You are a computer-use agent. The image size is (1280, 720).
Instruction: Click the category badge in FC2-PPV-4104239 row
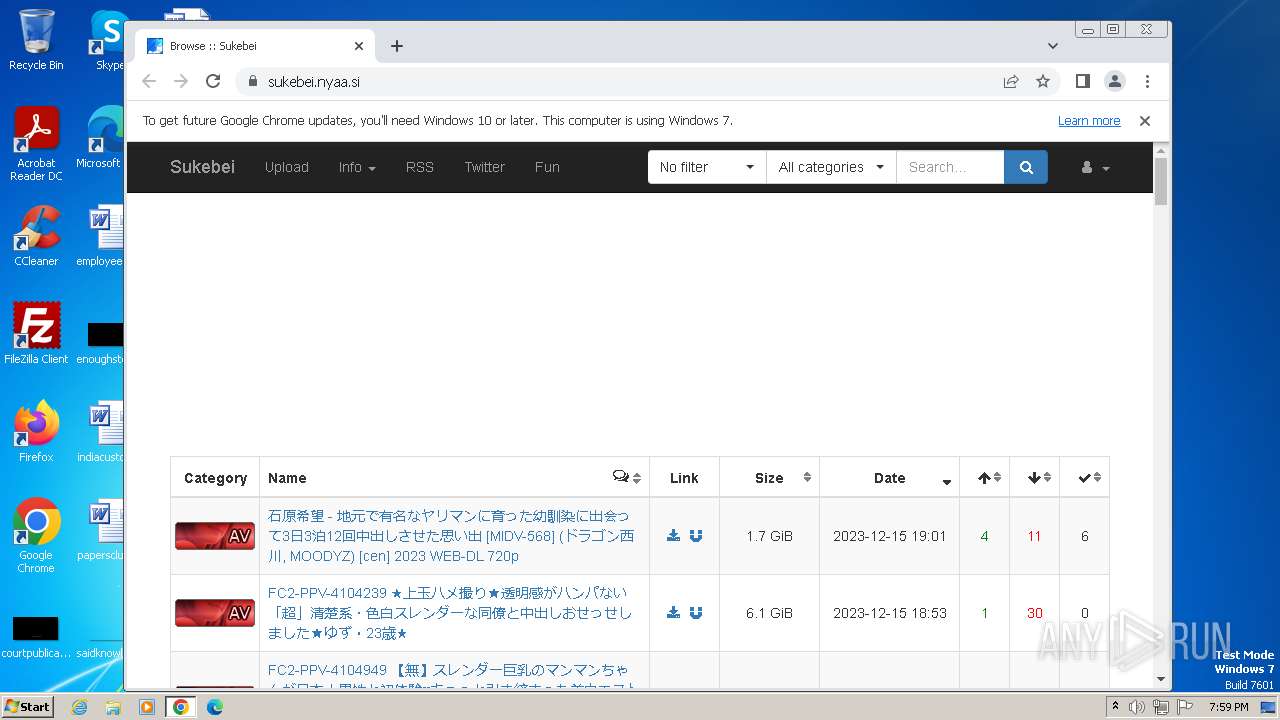215,613
